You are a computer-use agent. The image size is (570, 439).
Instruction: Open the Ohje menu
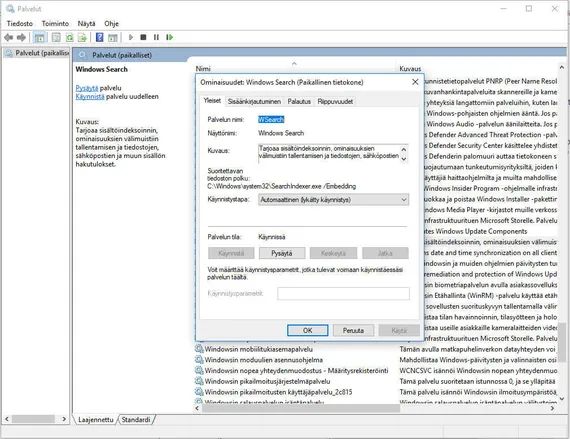pos(111,24)
